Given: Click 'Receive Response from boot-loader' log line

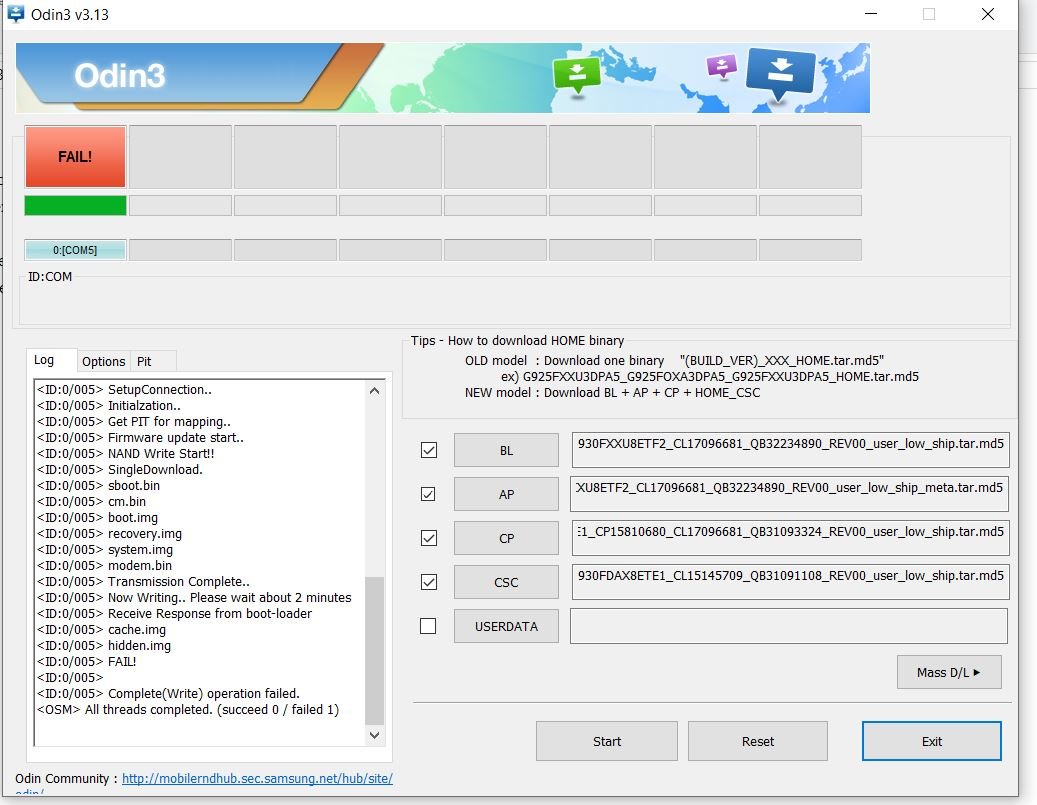Looking at the screenshot, I should coord(175,613).
